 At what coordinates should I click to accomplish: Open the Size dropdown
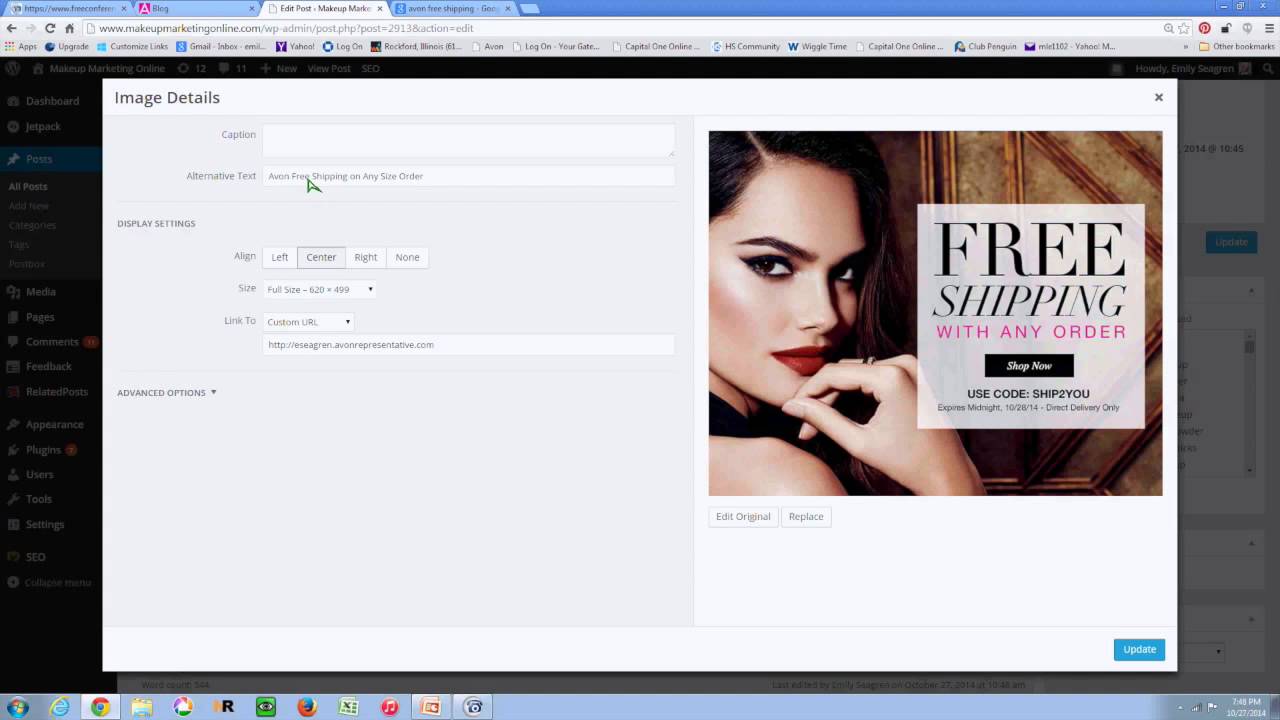tap(320, 289)
